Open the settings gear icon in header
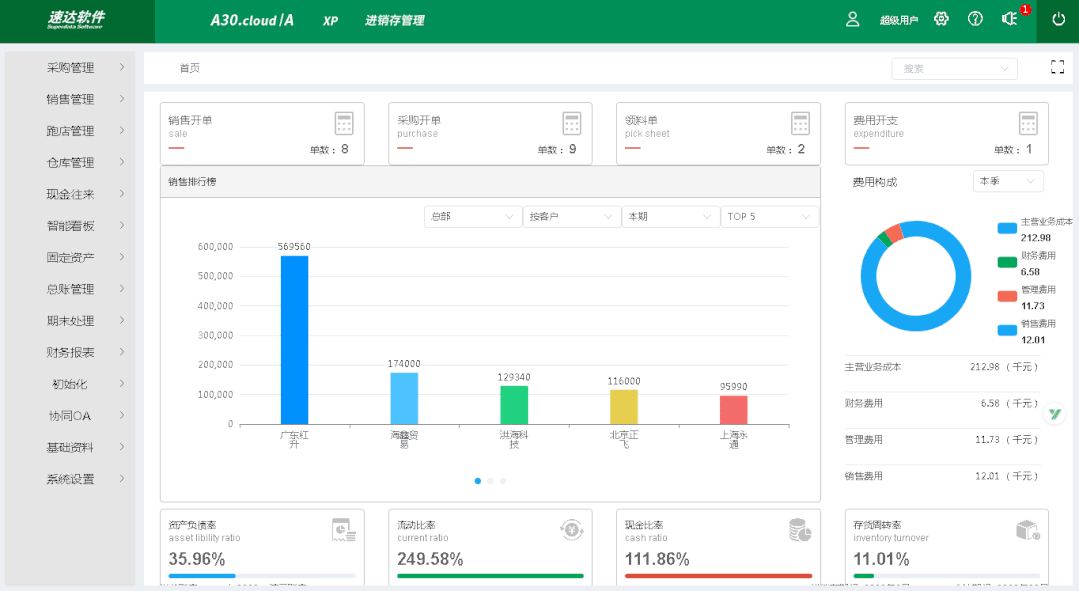The width and height of the screenshot is (1079, 591). (941, 19)
